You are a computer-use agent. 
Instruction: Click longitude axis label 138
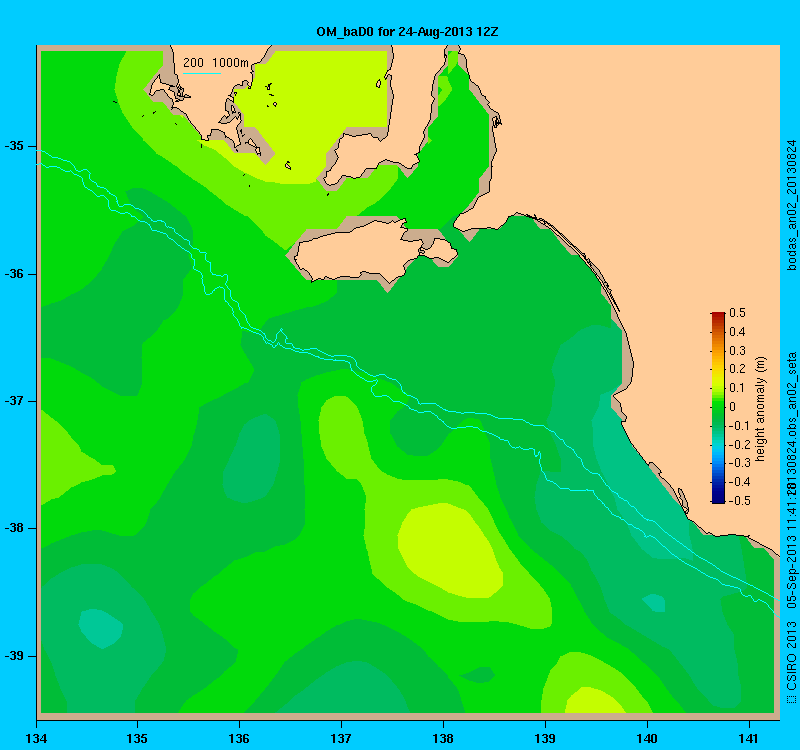pos(443,738)
